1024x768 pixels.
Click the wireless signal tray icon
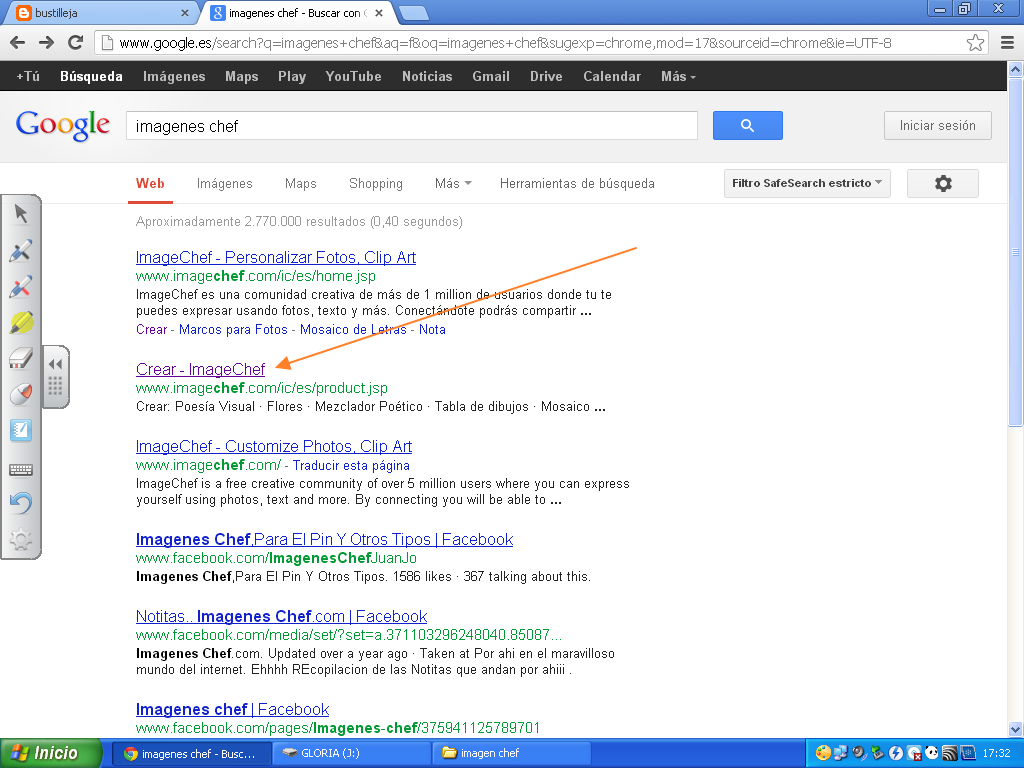[950, 753]
